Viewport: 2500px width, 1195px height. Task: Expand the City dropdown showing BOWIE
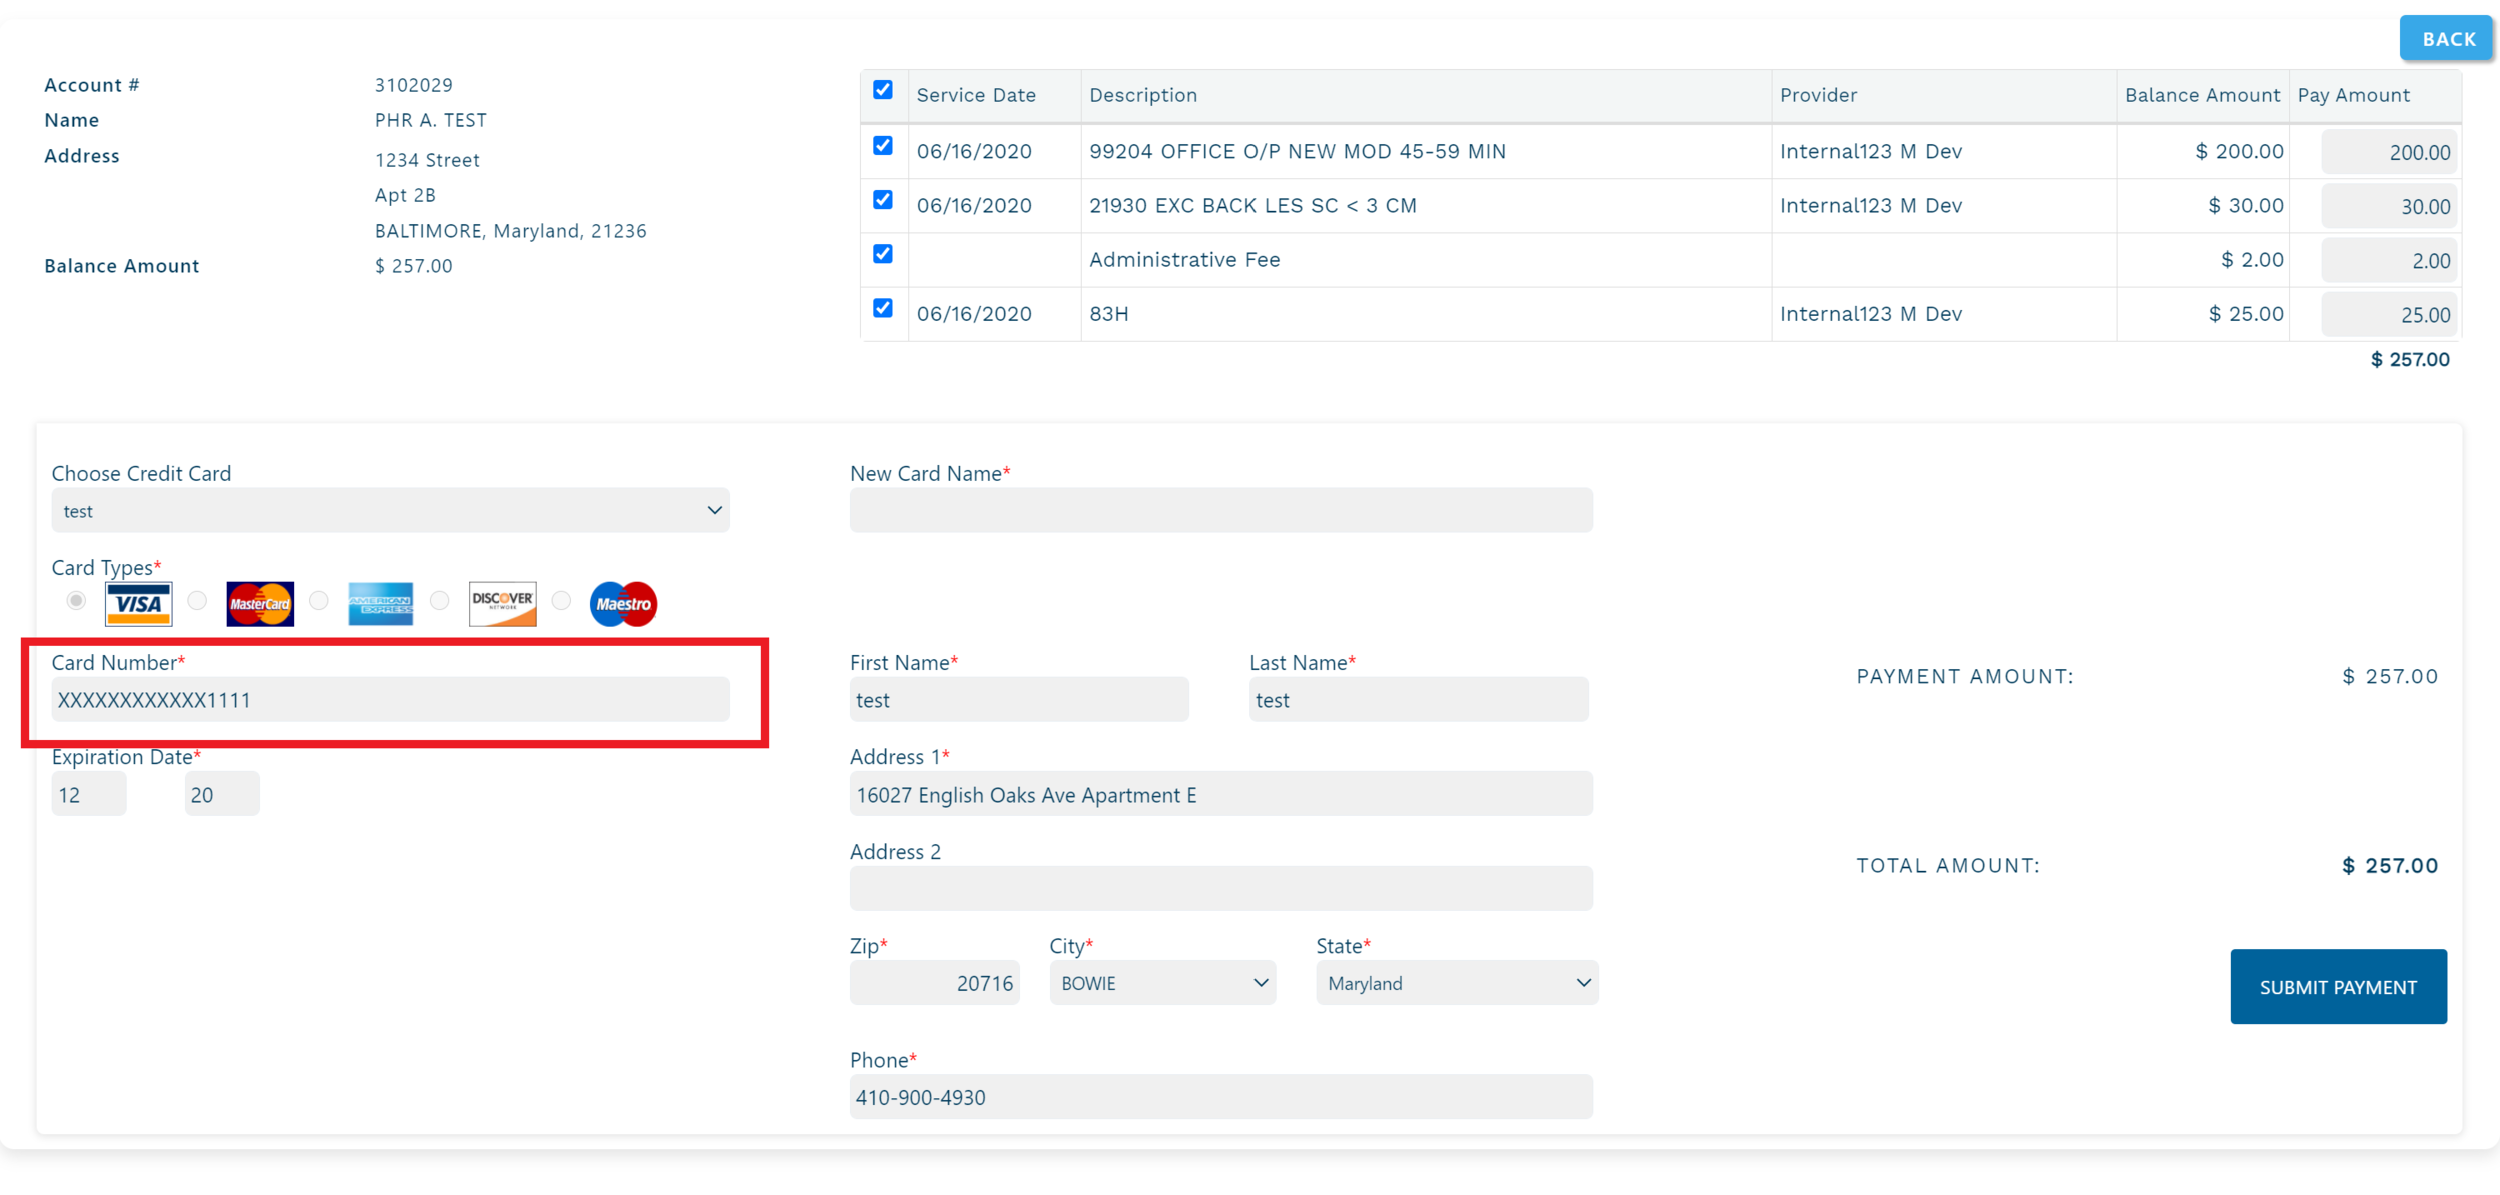[1162, 983]
